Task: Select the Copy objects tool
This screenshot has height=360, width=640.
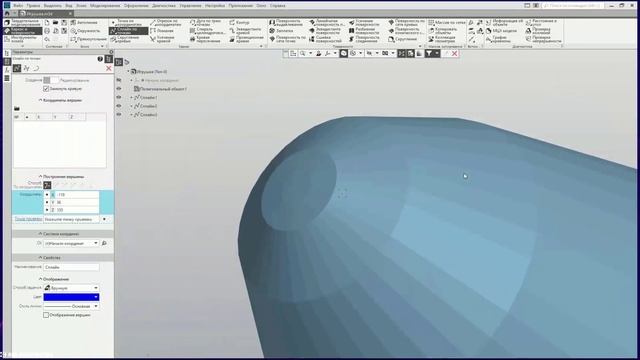Action: (443, 31)
